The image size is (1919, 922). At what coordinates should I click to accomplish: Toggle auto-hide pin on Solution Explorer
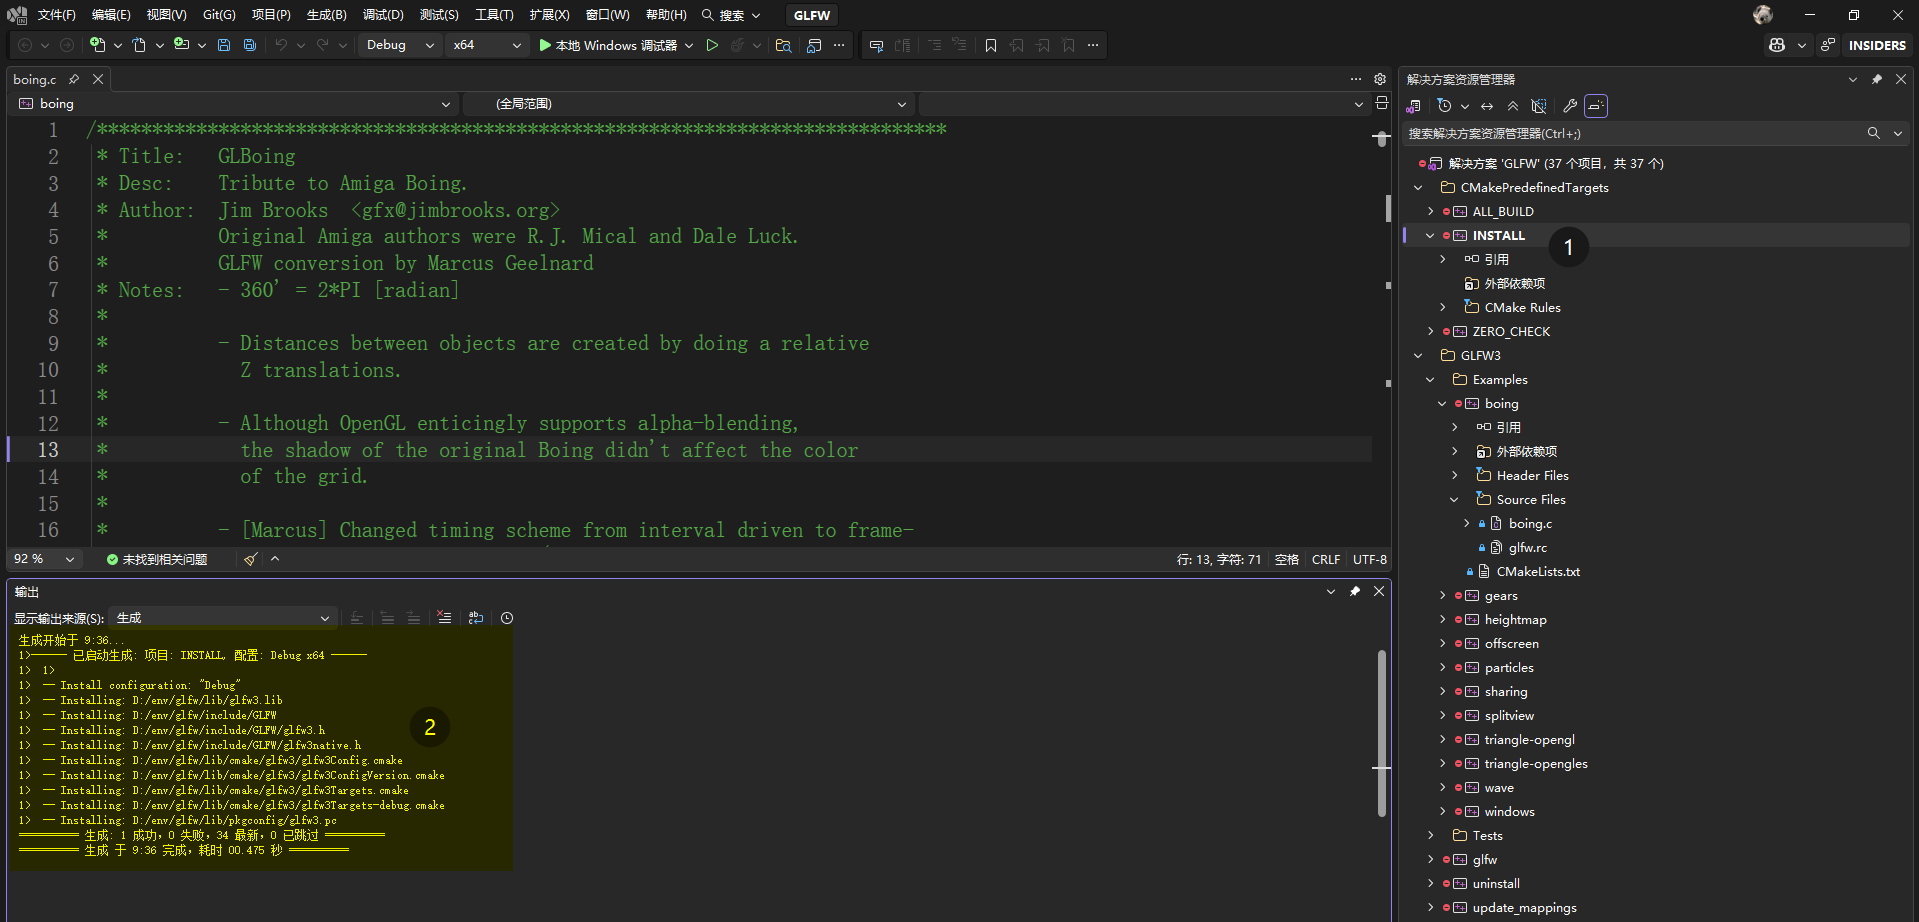point(1877,79)
